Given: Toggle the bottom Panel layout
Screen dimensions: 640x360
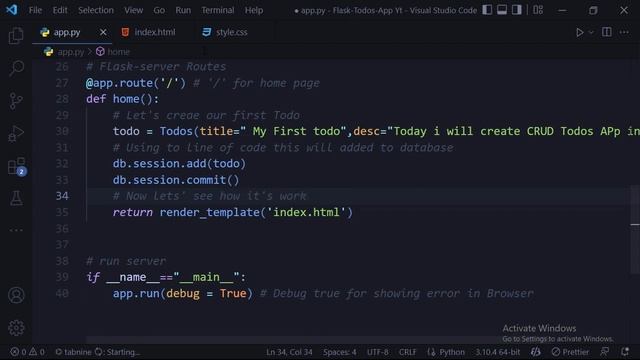Looking at the screenshot, I should 502,10.
